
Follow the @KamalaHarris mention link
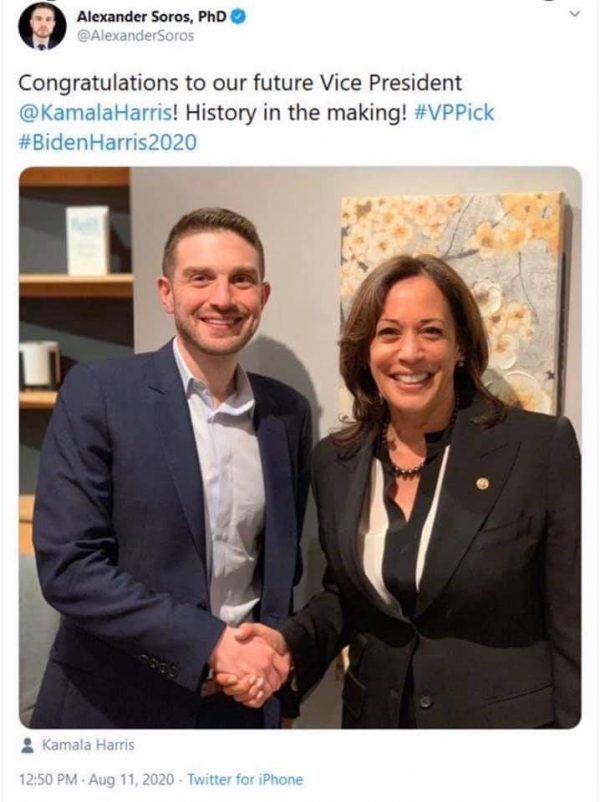point(97,113)
